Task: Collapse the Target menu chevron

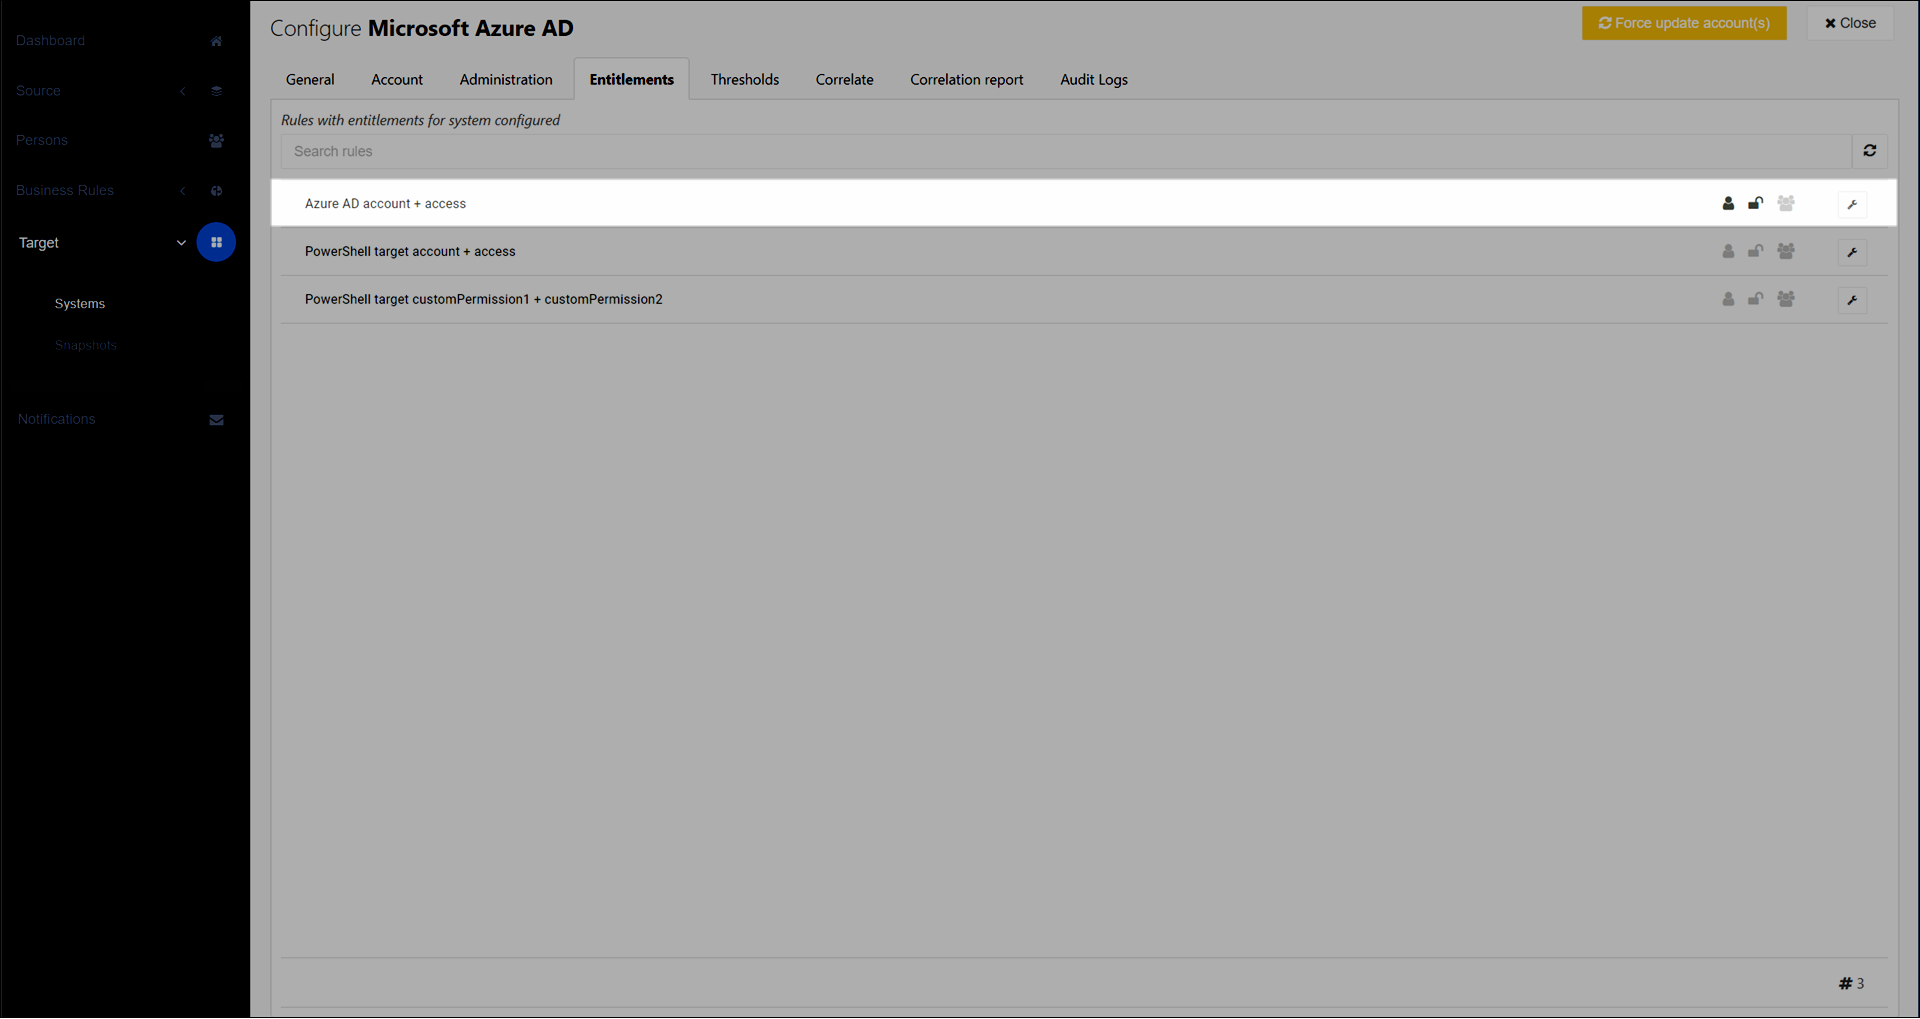Action: [x=181, y=243]
